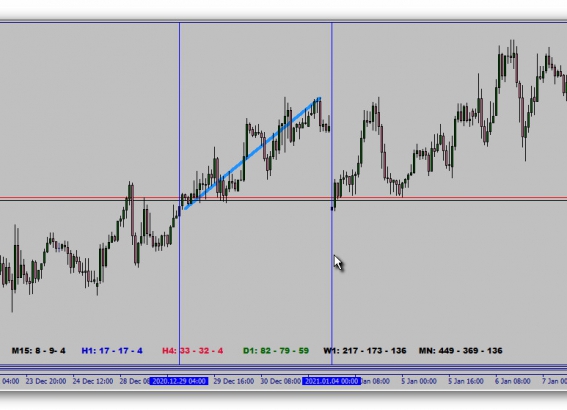Click the highlighted 2021.01.04 00:00 time label
The width and height of the screenshot is (567, 410).
(x=332, y=381)
